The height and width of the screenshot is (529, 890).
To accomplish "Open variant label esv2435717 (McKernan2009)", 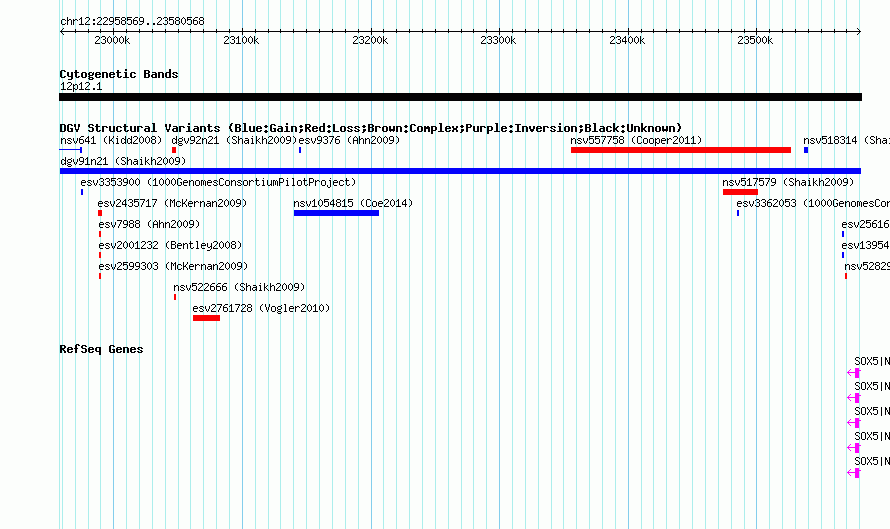I will 173,203.
